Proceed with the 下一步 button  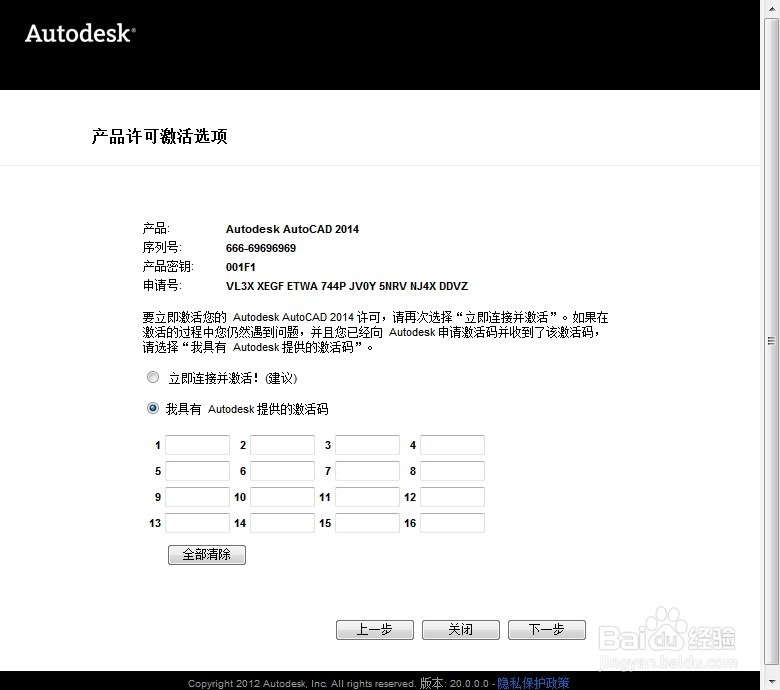click(x=547, y=630)
